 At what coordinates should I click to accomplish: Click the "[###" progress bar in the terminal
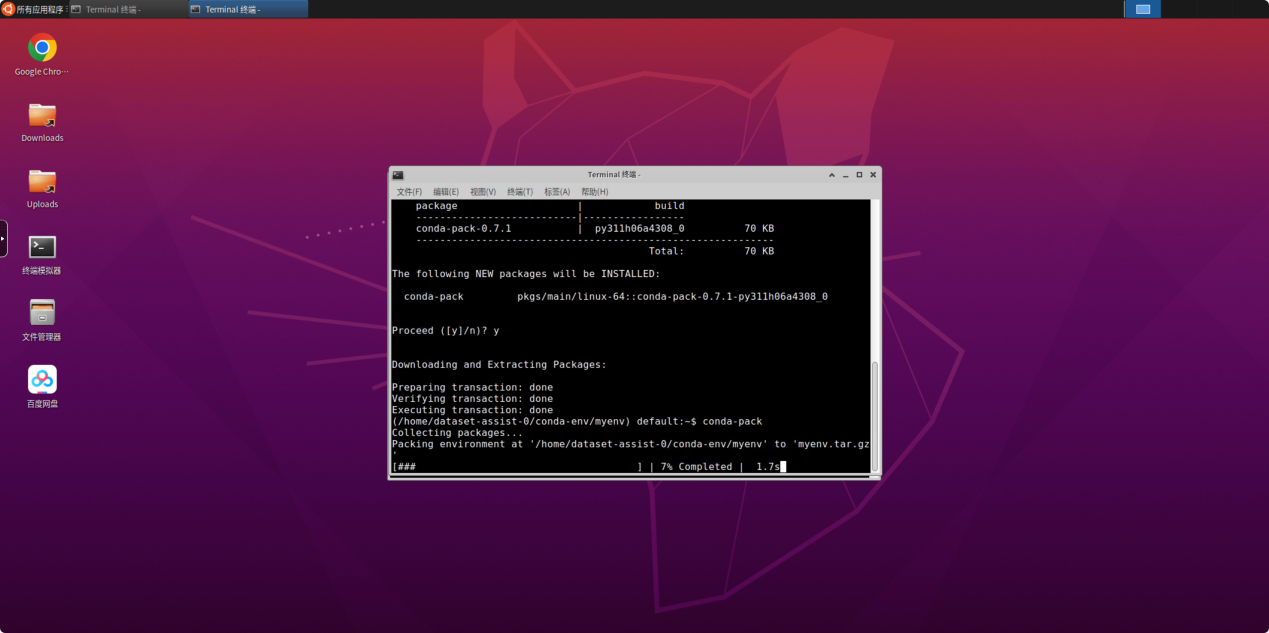click(517, 467)
